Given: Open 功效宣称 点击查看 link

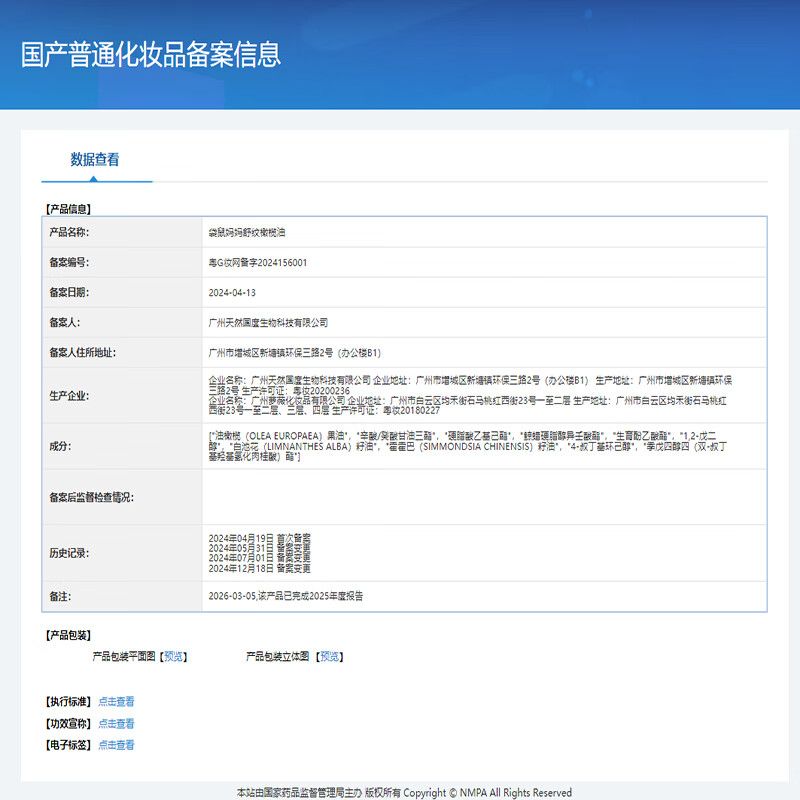Looking at the screenshot, I should (x=116, y=723).
